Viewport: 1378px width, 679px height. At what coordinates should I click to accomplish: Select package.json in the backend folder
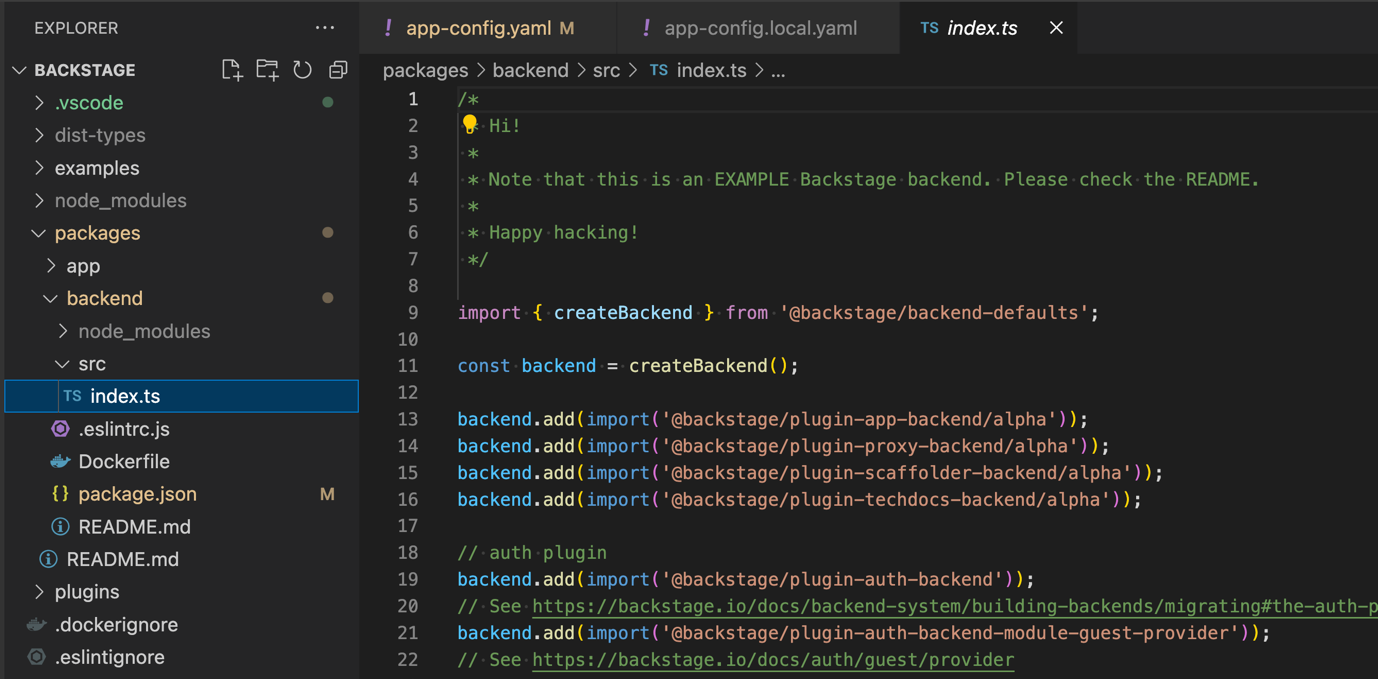137,494
